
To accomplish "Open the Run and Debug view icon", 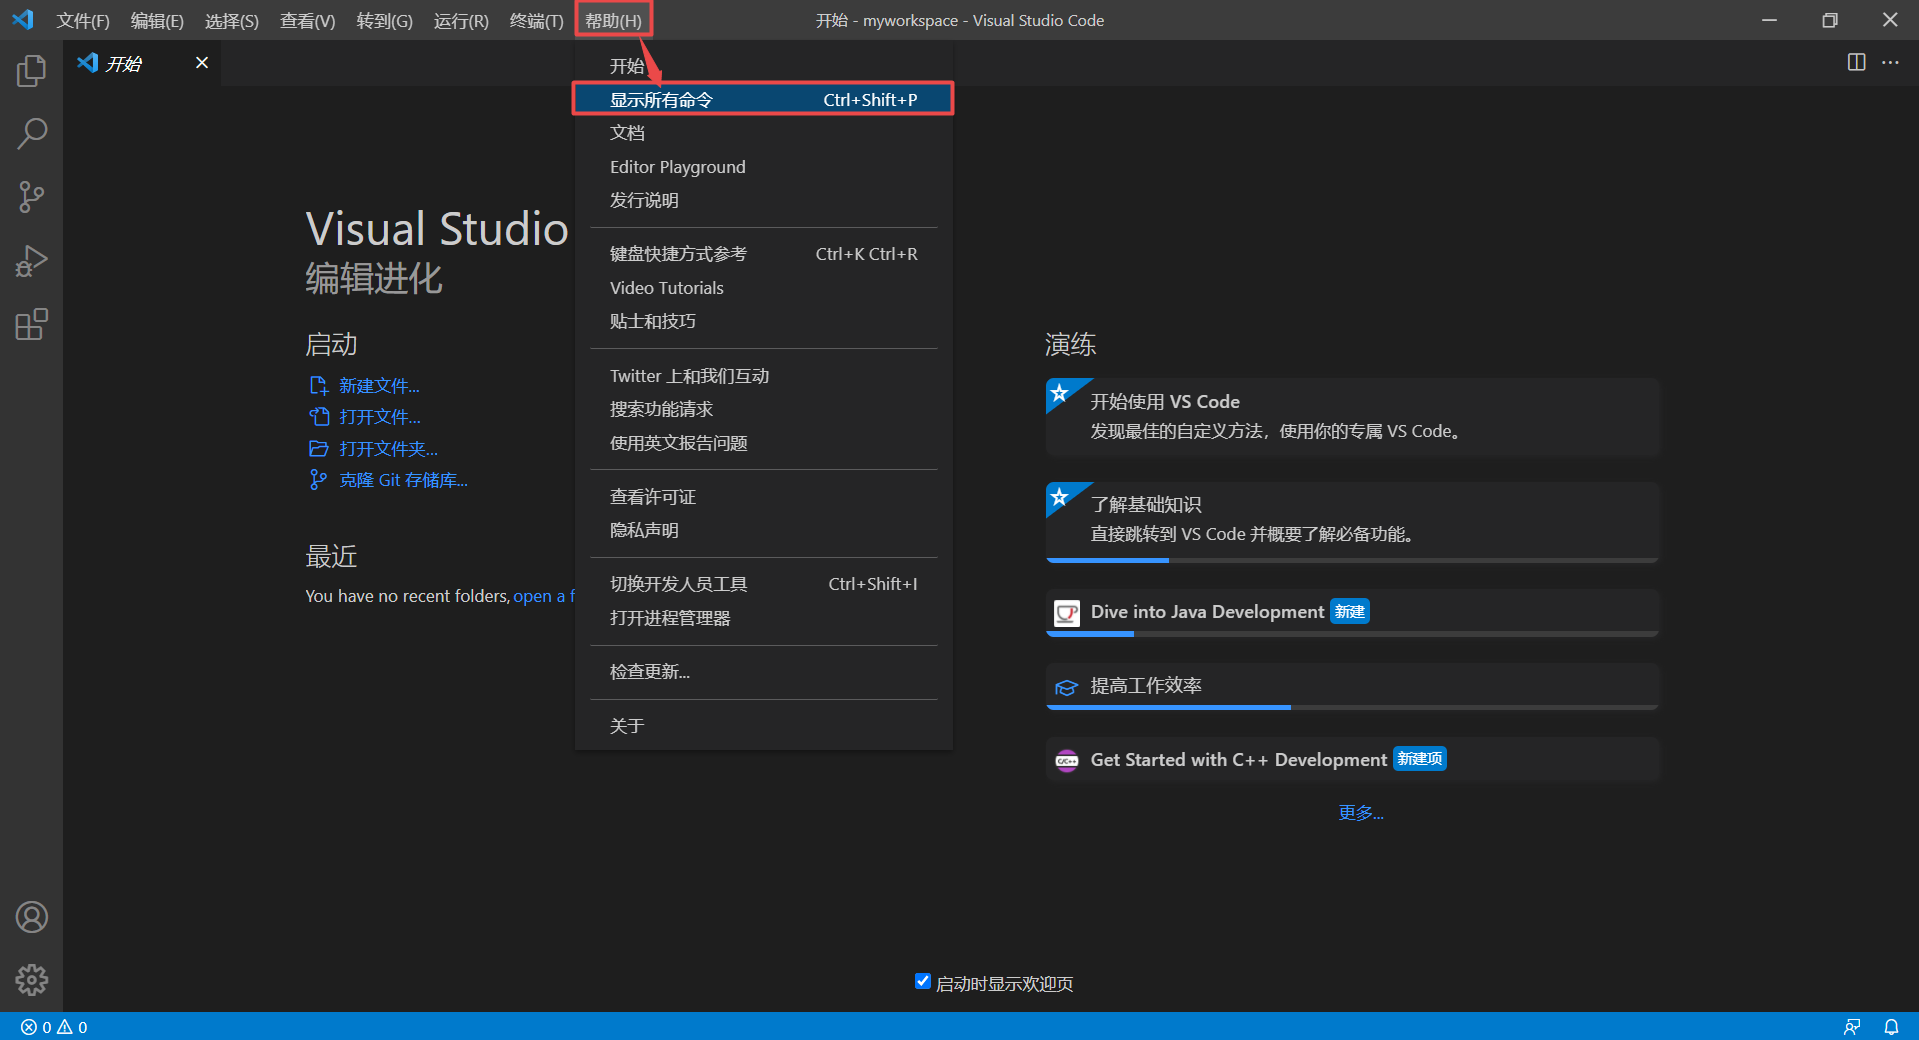I will pos(31,261).
